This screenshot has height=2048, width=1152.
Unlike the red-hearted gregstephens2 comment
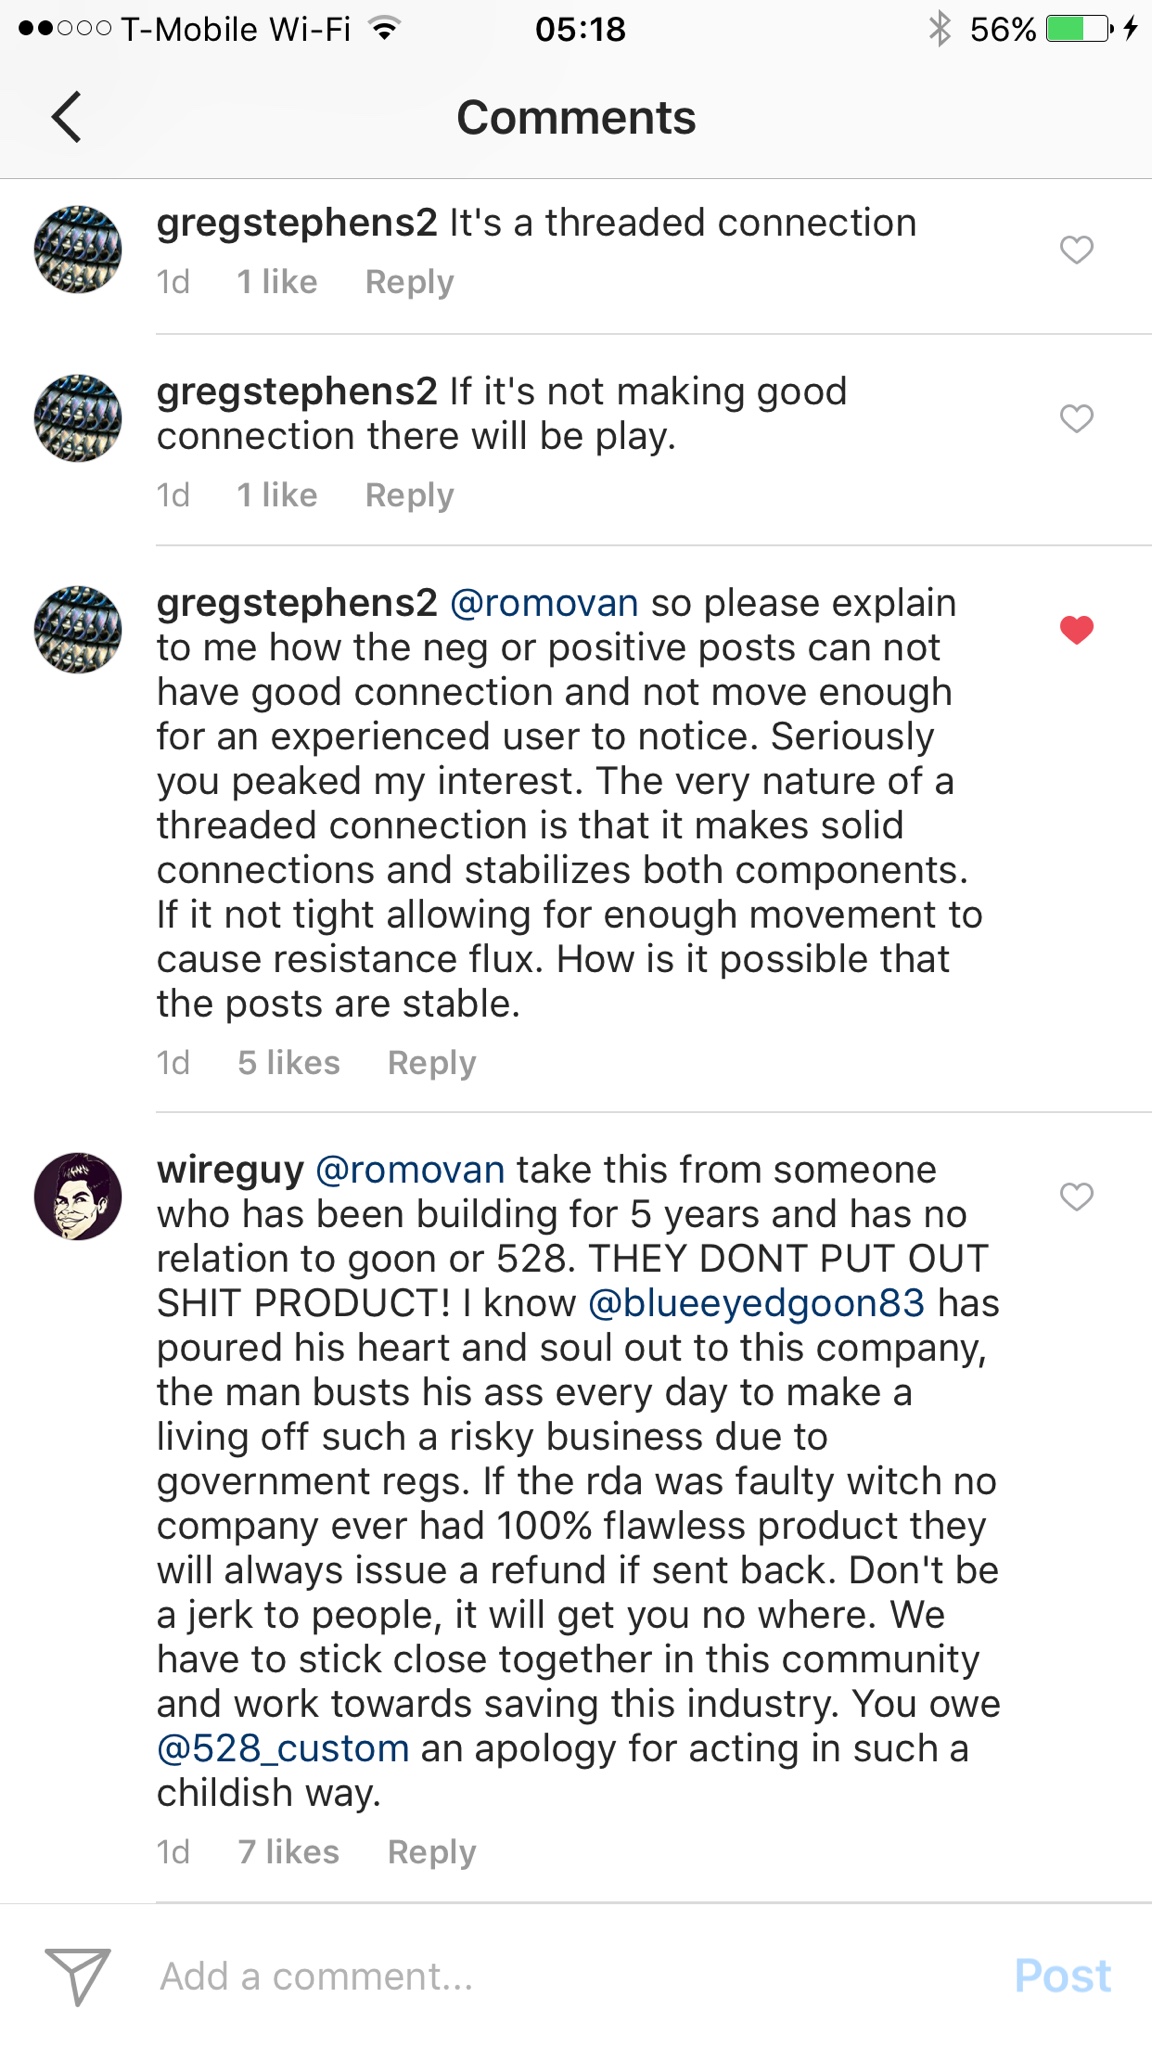(1076, 629)
